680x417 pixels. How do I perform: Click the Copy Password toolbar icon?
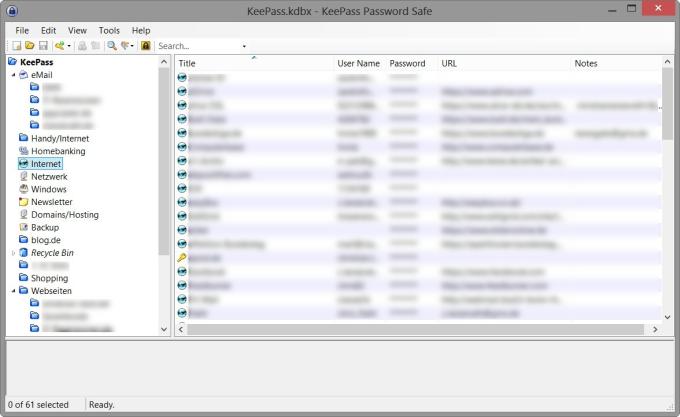[x=95, y=46]
